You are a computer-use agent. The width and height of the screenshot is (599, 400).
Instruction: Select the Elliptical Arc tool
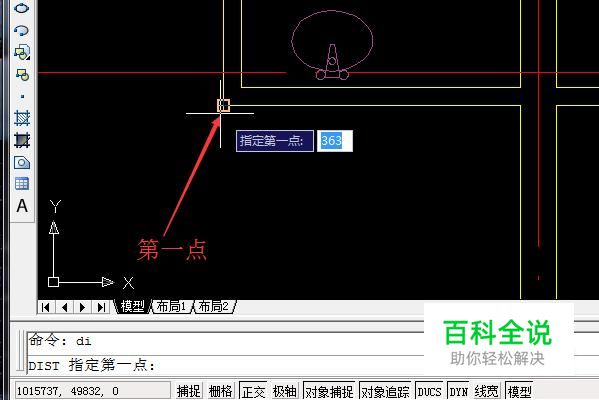click(21, 30)
